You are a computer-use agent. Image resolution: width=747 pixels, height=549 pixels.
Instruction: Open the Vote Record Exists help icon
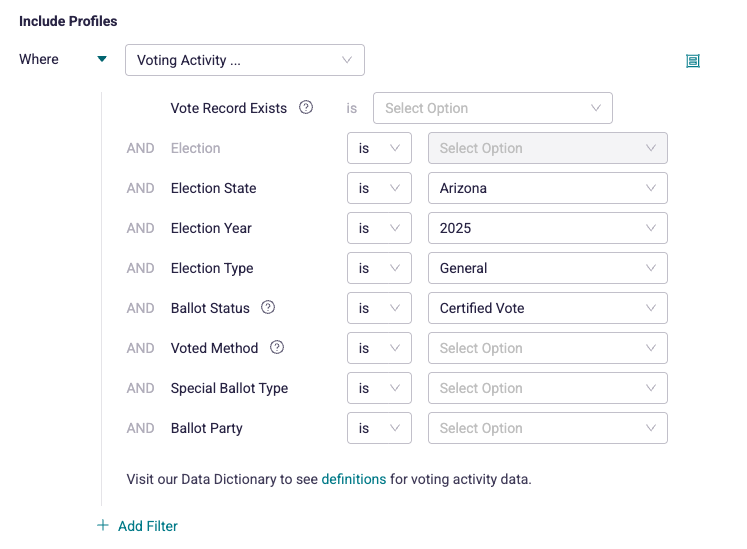click(x=306, y=107)
